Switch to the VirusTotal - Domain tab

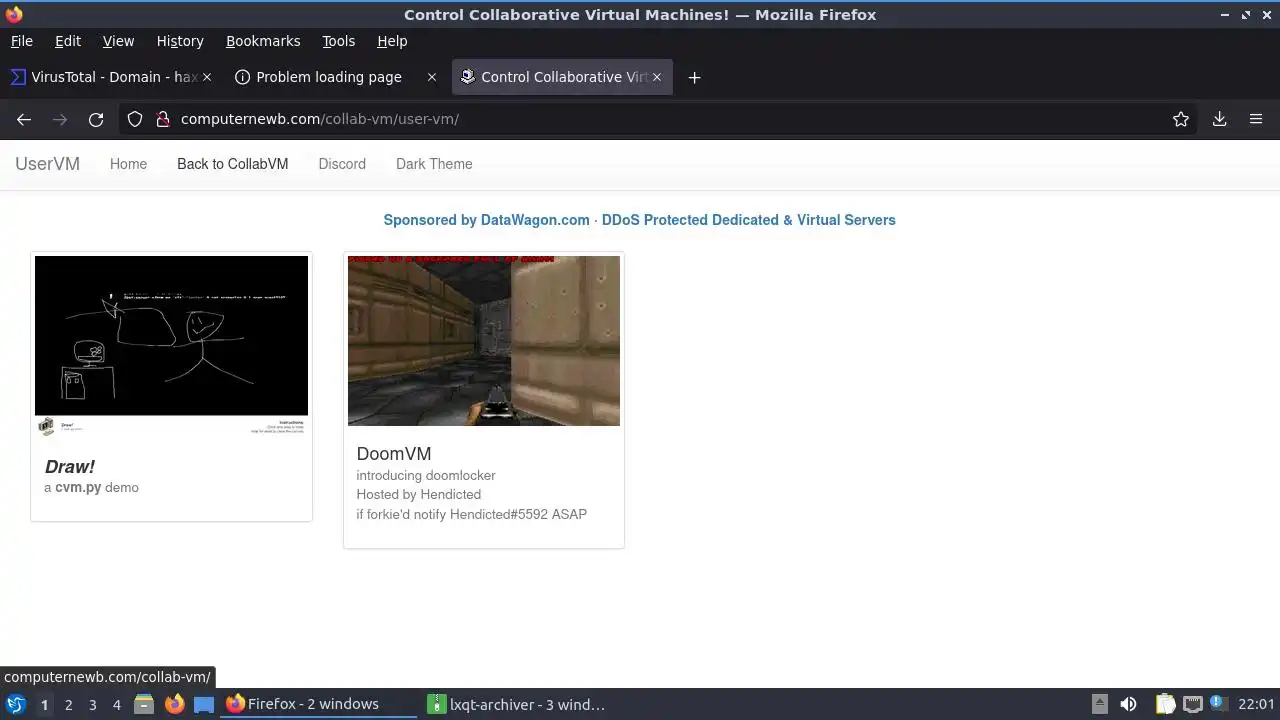111,77
